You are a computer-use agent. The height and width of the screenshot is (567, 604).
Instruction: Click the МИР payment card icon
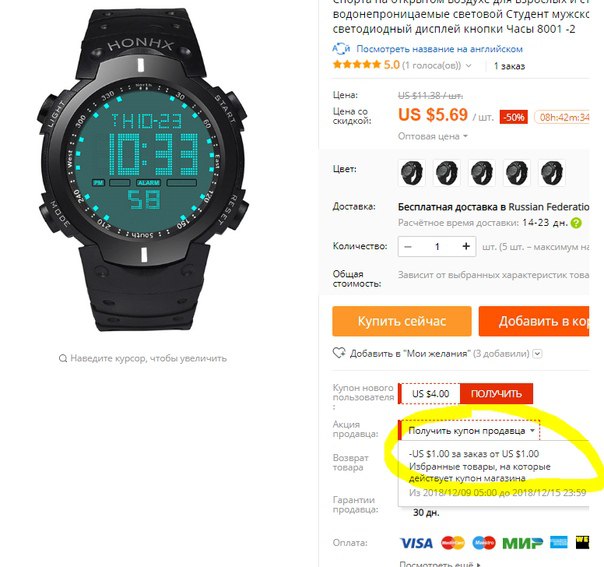tap(522, 543)
